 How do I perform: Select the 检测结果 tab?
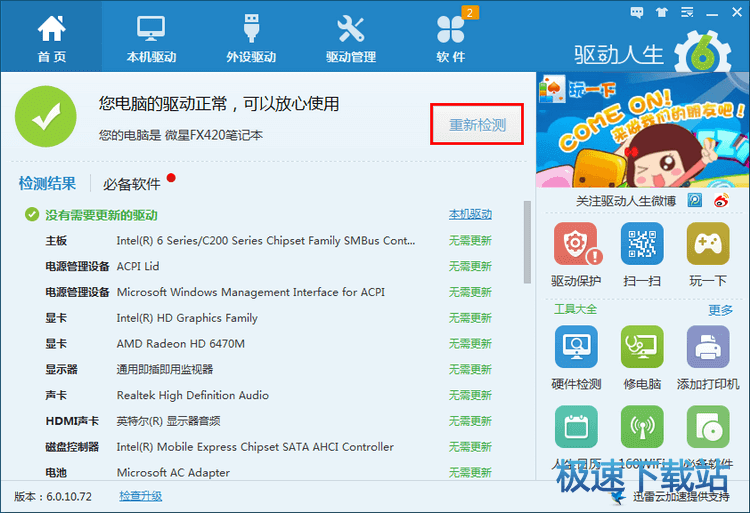47,183
